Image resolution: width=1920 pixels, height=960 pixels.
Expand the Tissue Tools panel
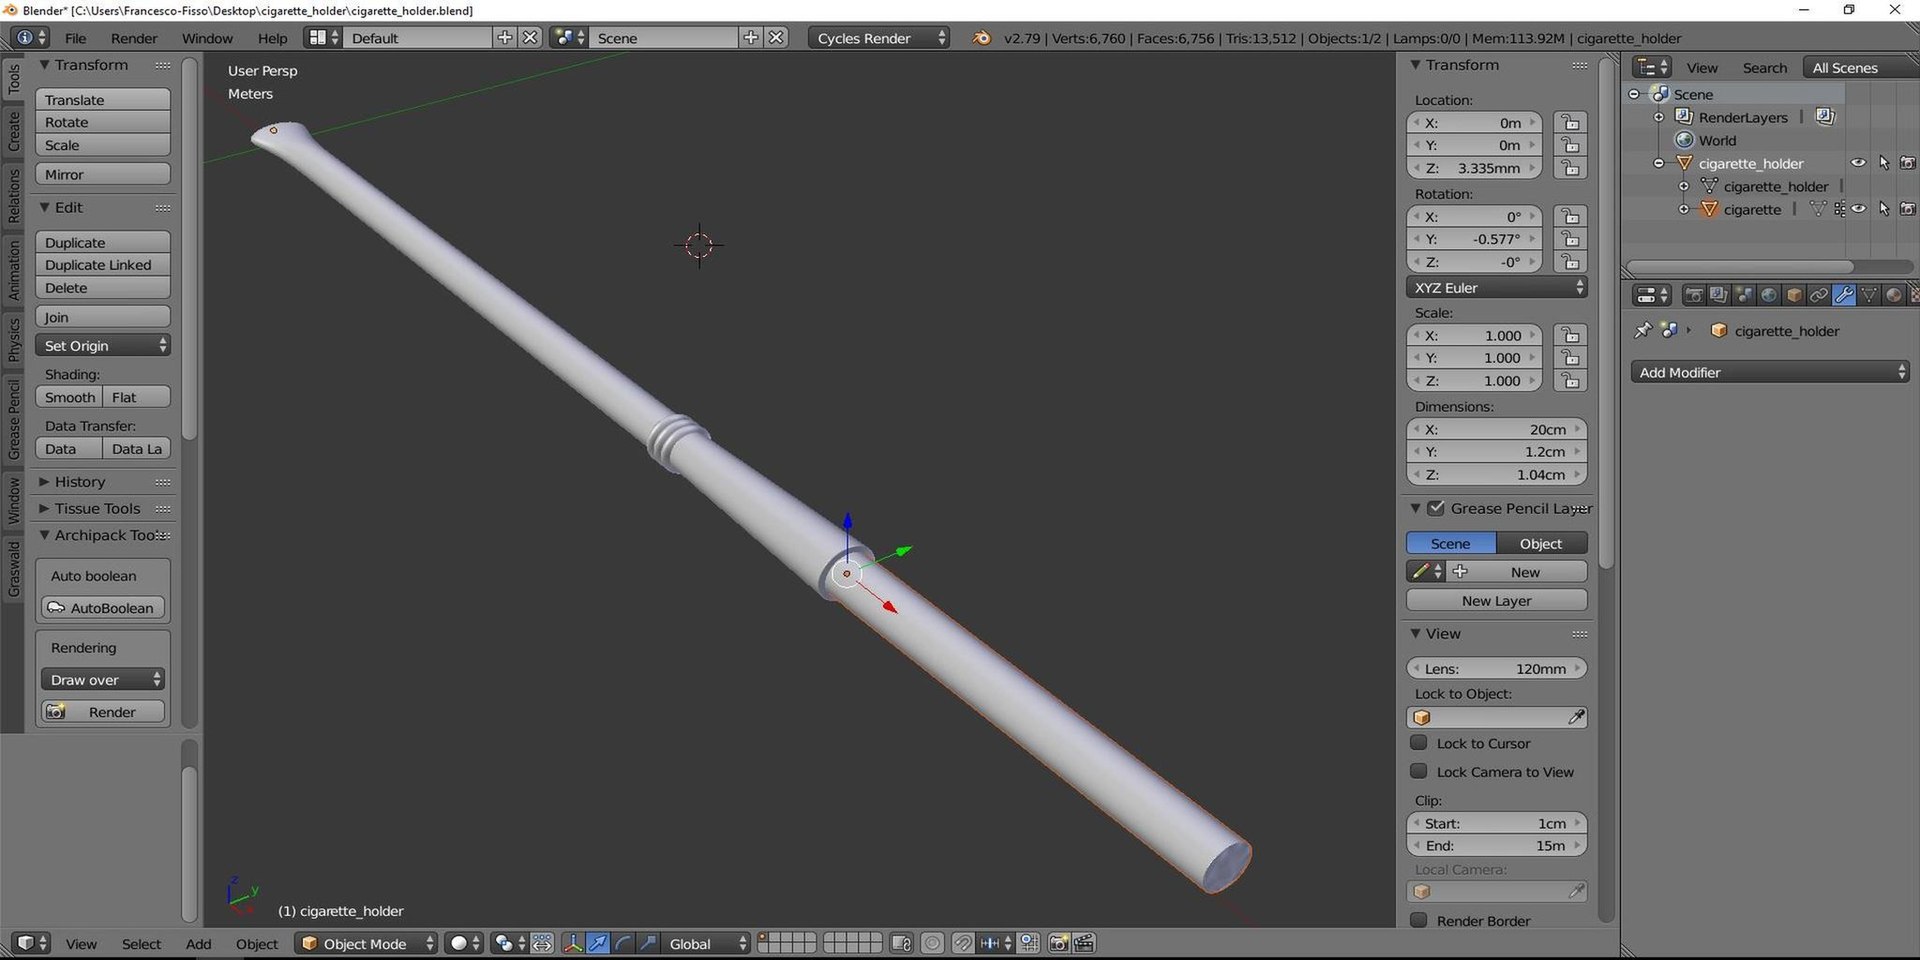(x=97, y=508)
